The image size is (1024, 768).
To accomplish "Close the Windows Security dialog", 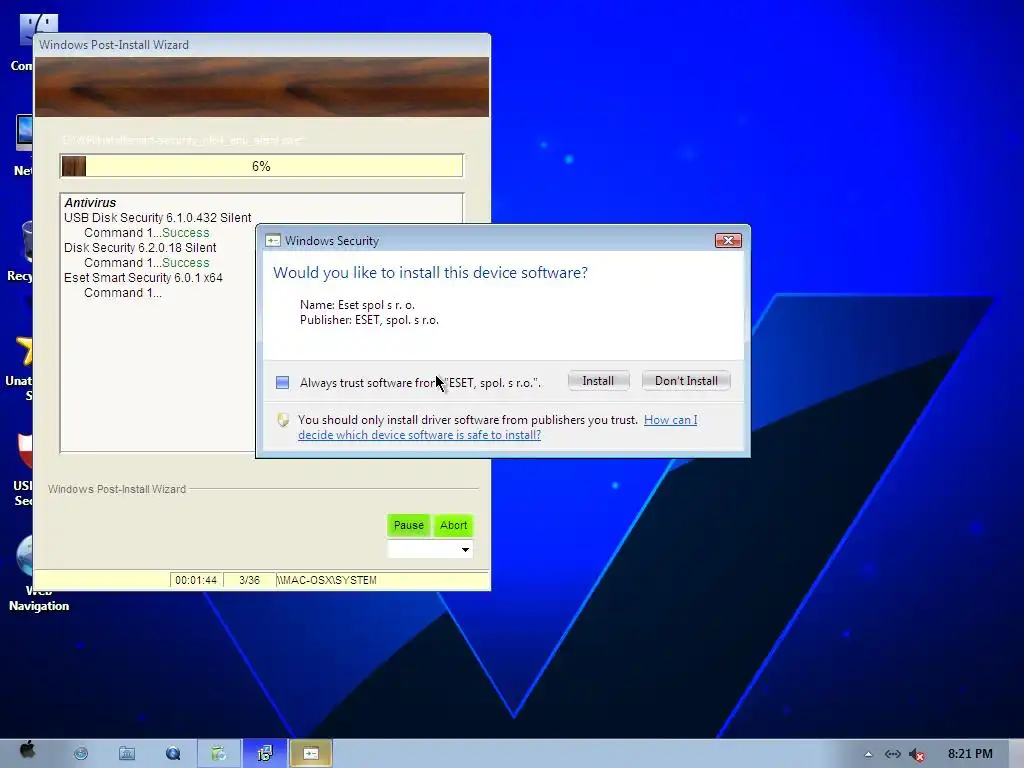I will [728, 240].
